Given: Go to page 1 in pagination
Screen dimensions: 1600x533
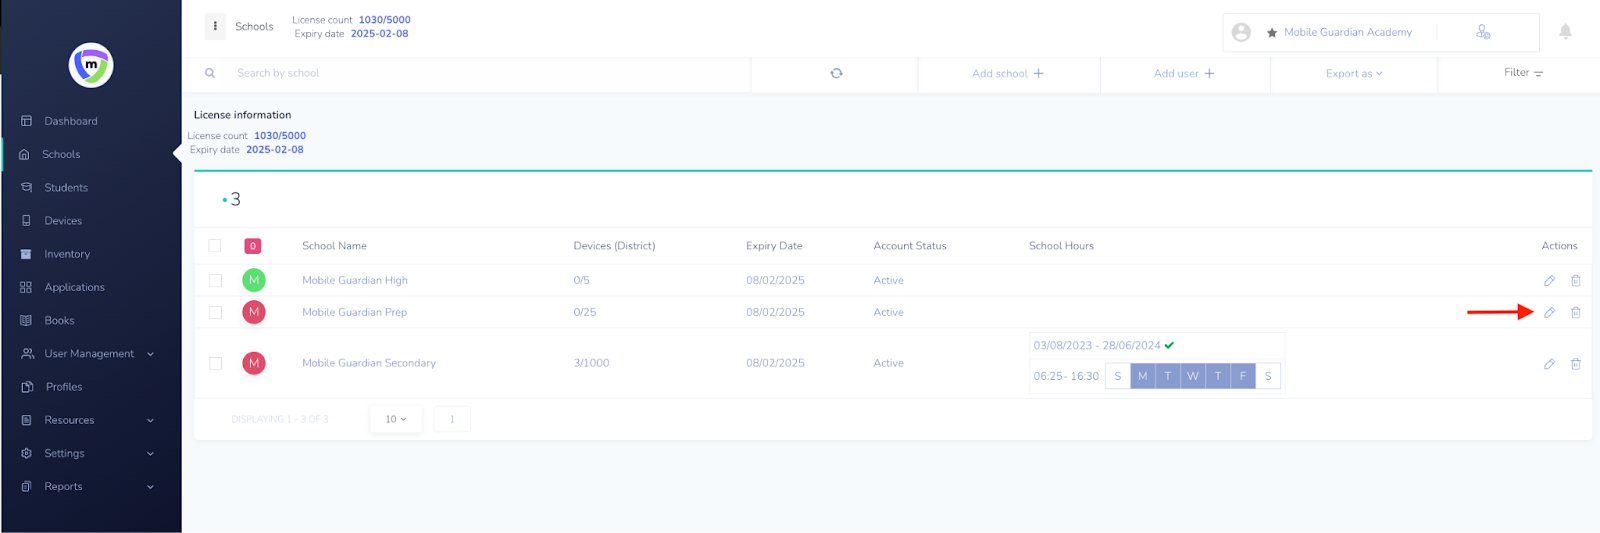Looking at the screenshot, I should [x=452, y=419].
